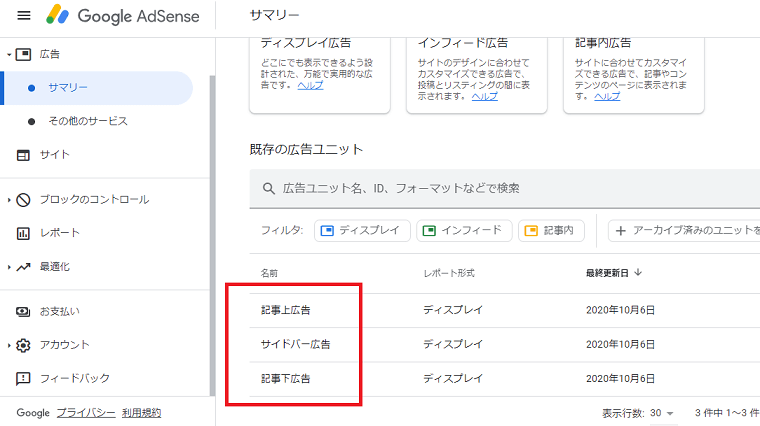Sort by the レポート形式 column header
This screenshot has width=760, height=426.
pyautogui.click(x=449, y=273)
